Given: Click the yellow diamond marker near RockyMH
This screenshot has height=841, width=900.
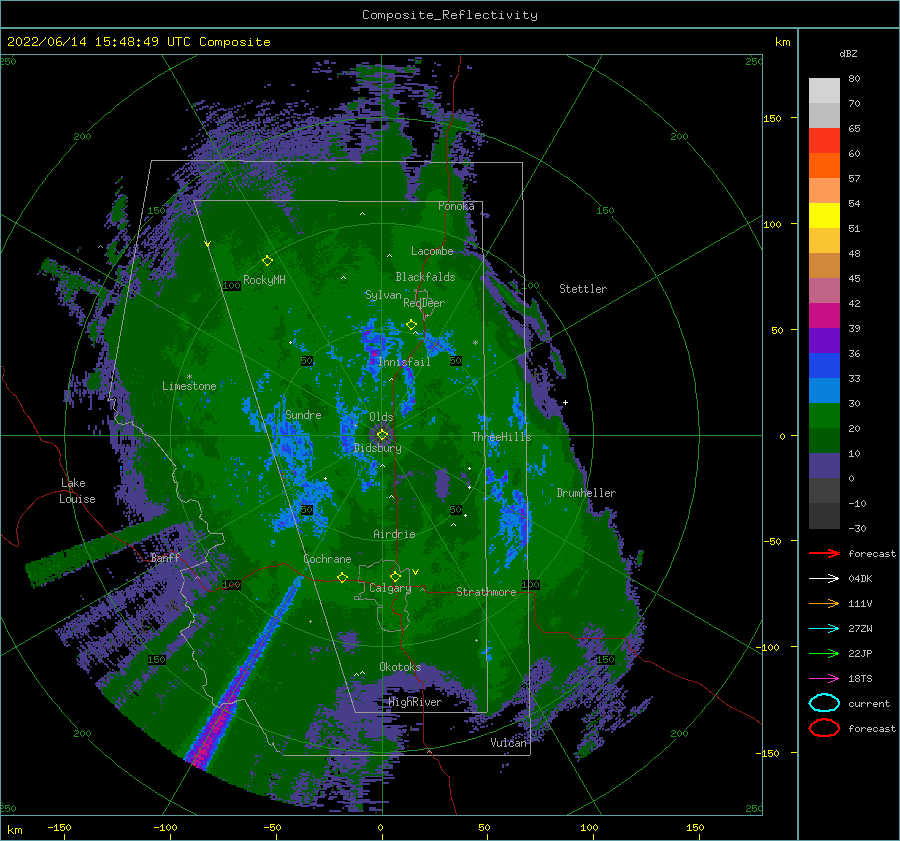Looking at the screenshot, I should [x=267, y=261].
